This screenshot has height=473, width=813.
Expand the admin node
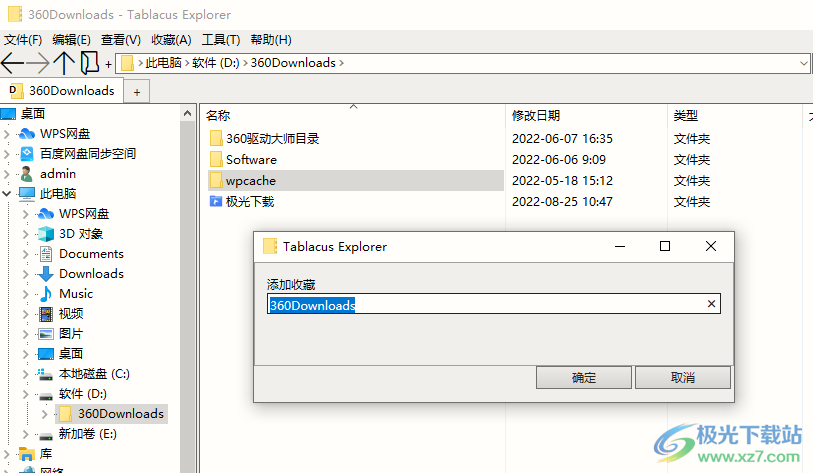pos(6,174)
